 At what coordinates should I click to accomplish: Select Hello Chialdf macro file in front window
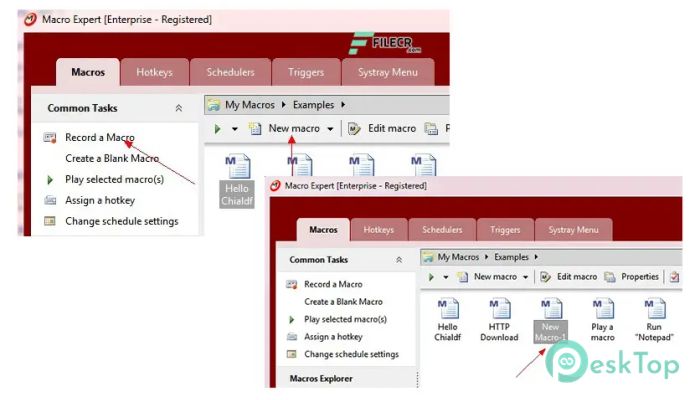(448, 320)
